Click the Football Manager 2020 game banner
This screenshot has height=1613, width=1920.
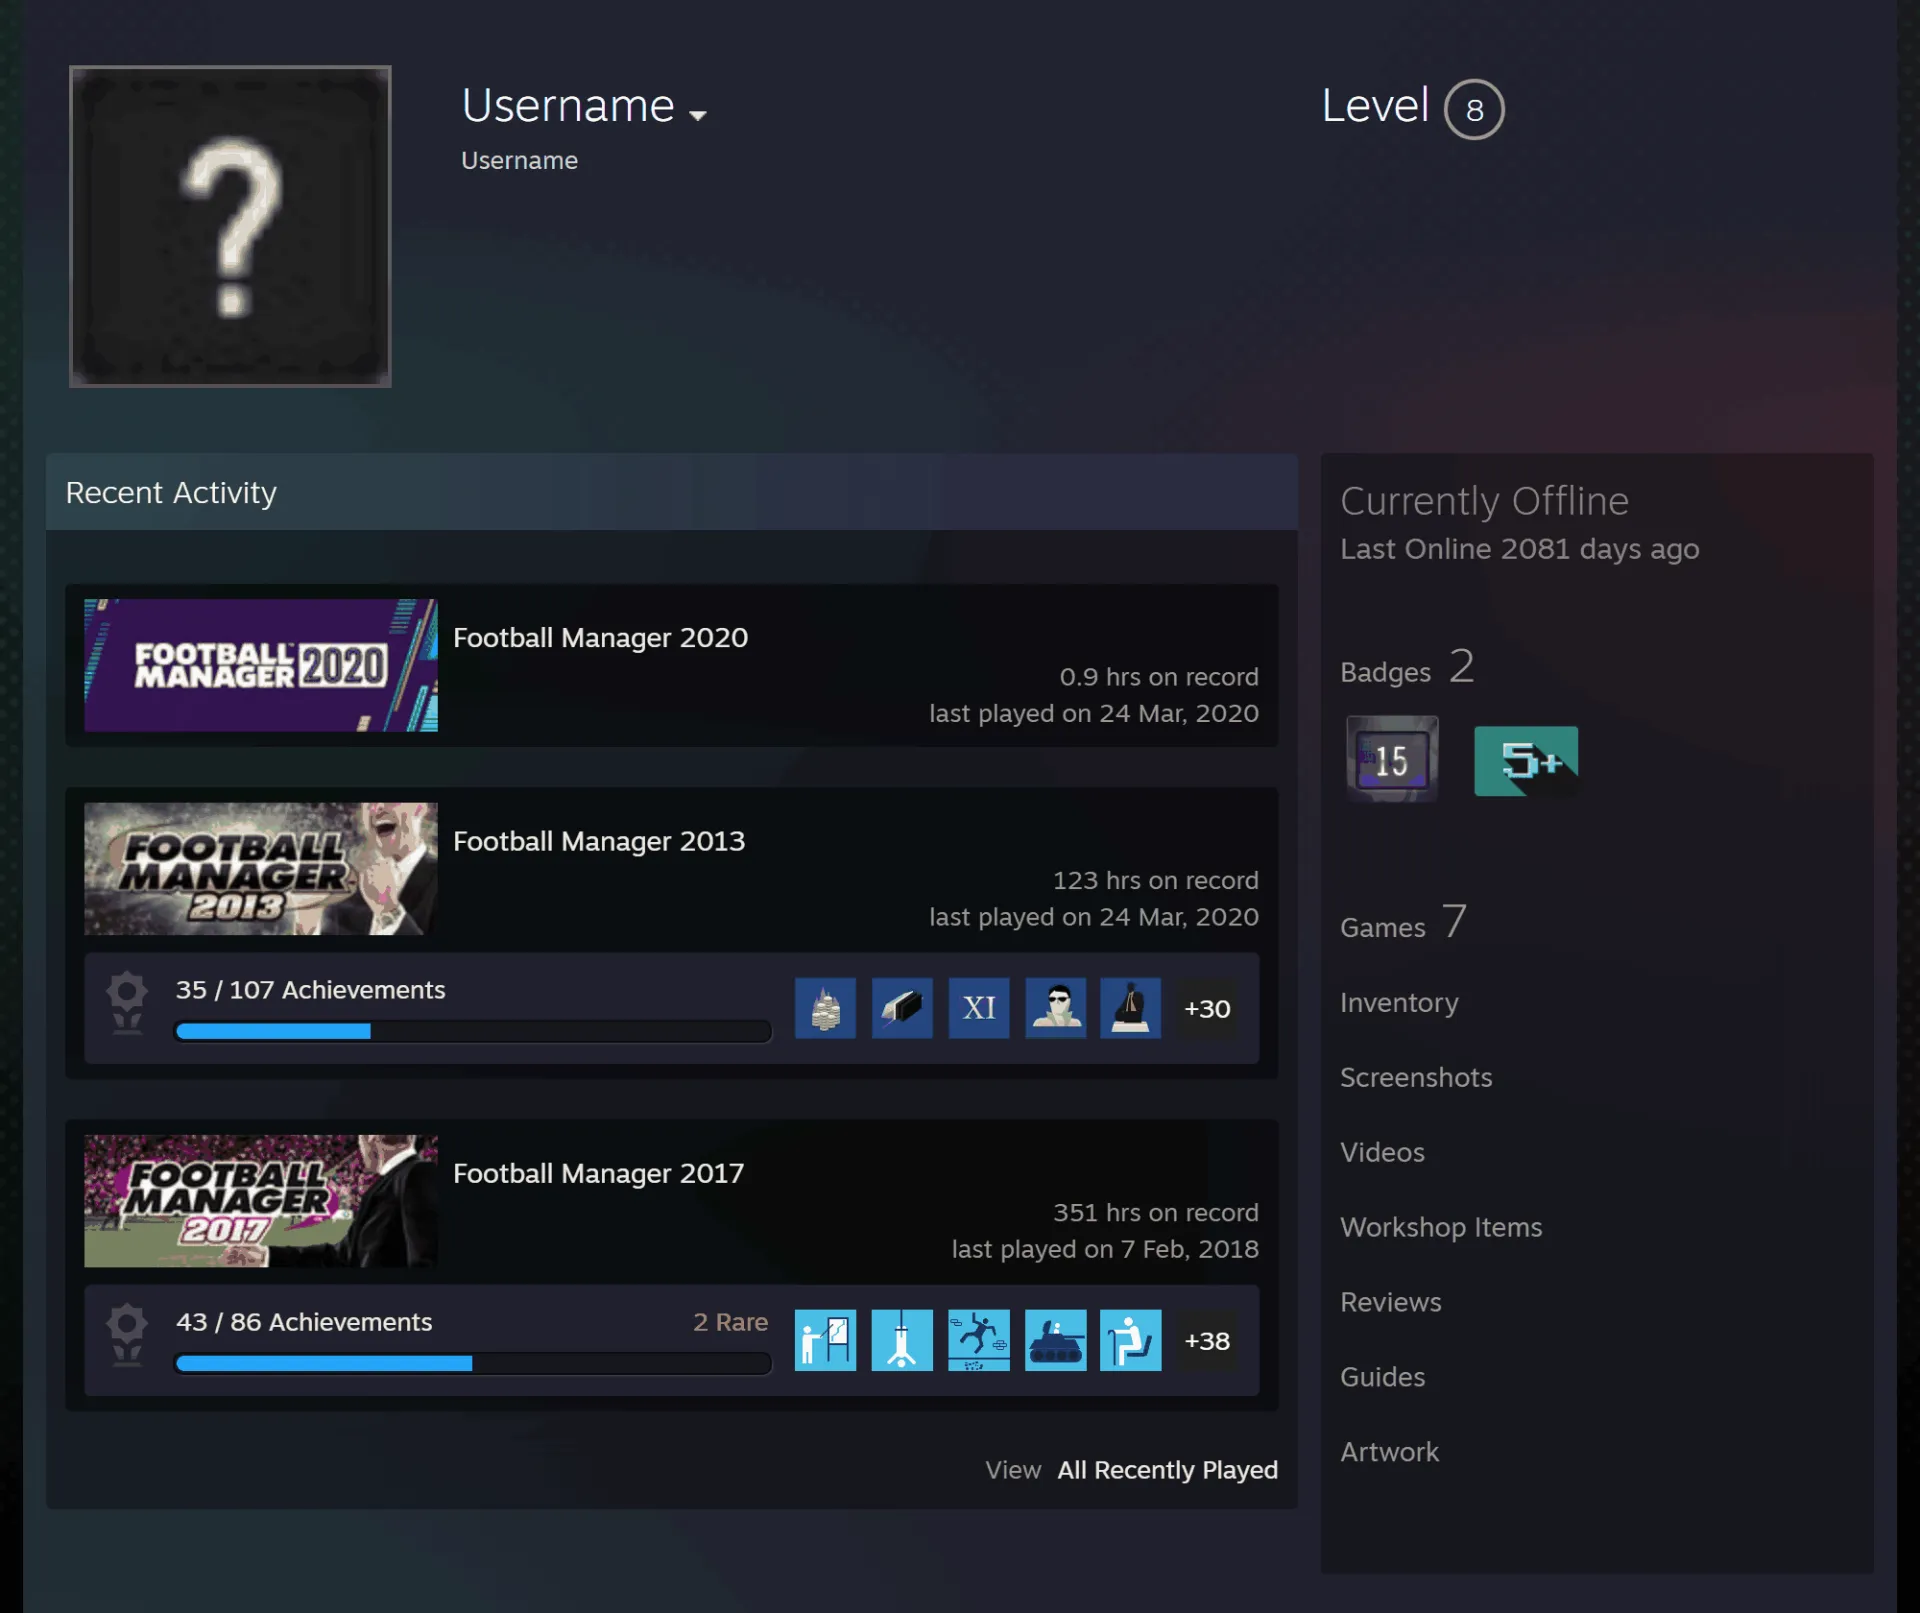click(261, 665)
